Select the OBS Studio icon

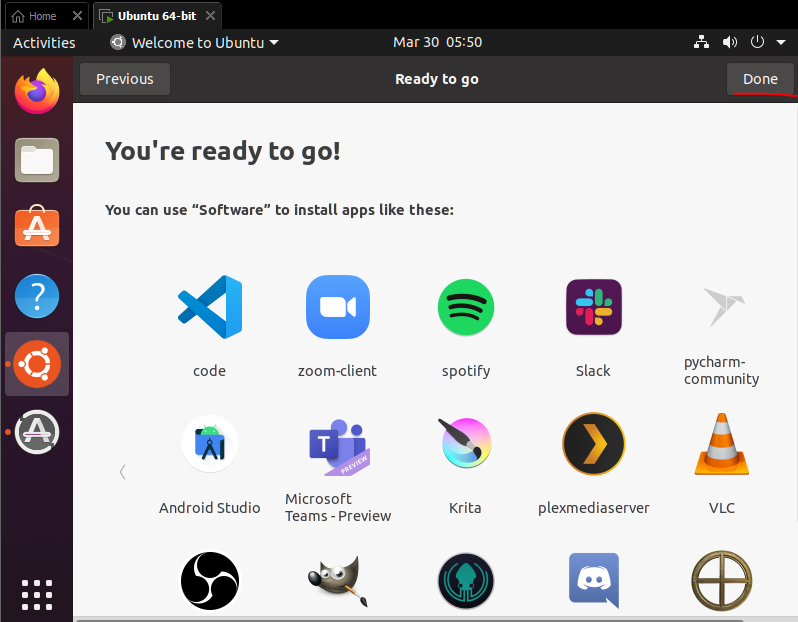point(210,581)
